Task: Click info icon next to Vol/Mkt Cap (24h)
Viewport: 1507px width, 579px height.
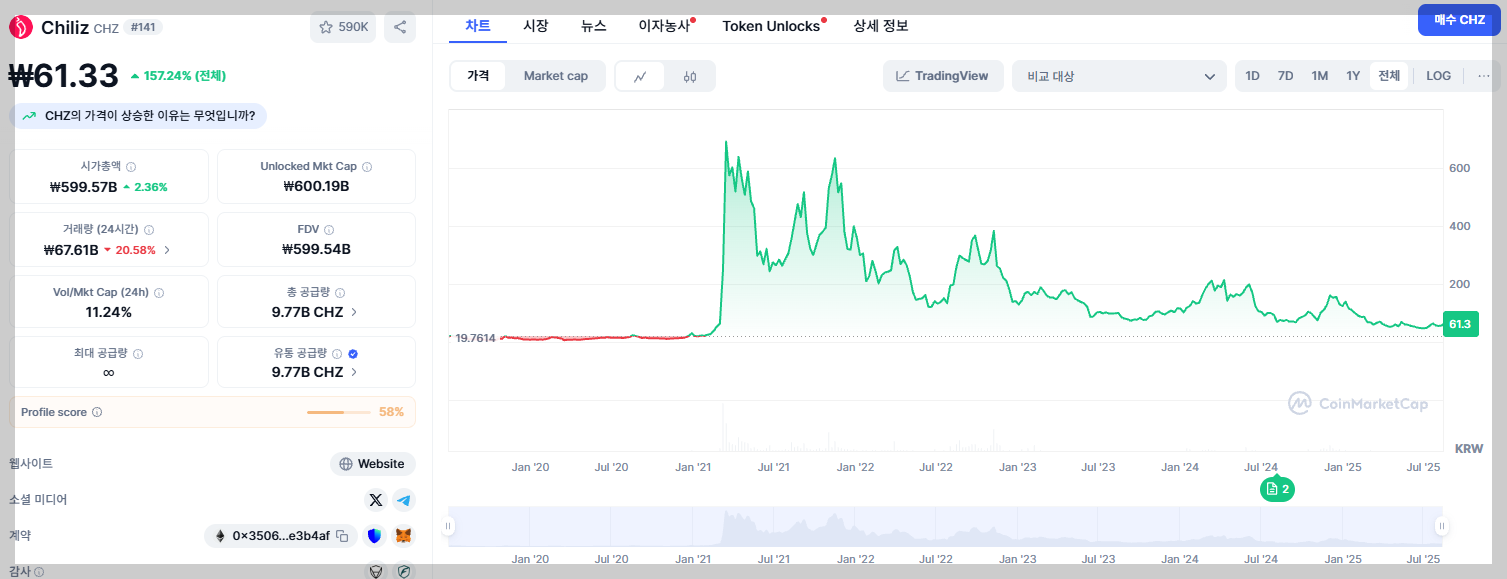Action: [159, 293]
